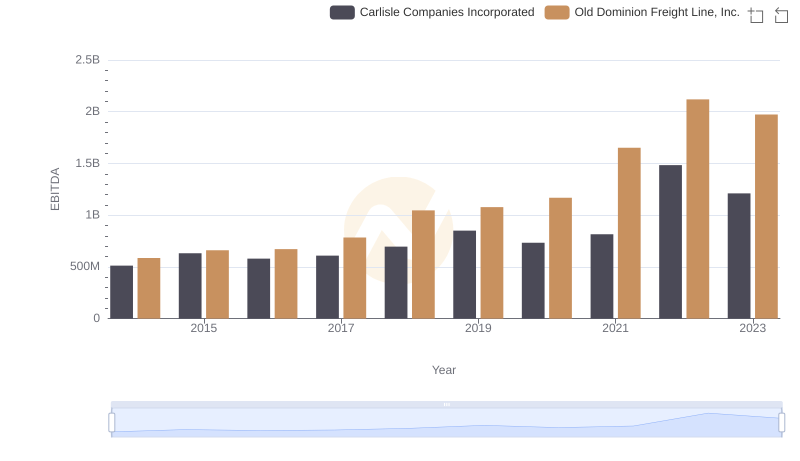Click the zoom reset restore icon
The width and height of the screenshot is (800, 461).
coord(781,15)
